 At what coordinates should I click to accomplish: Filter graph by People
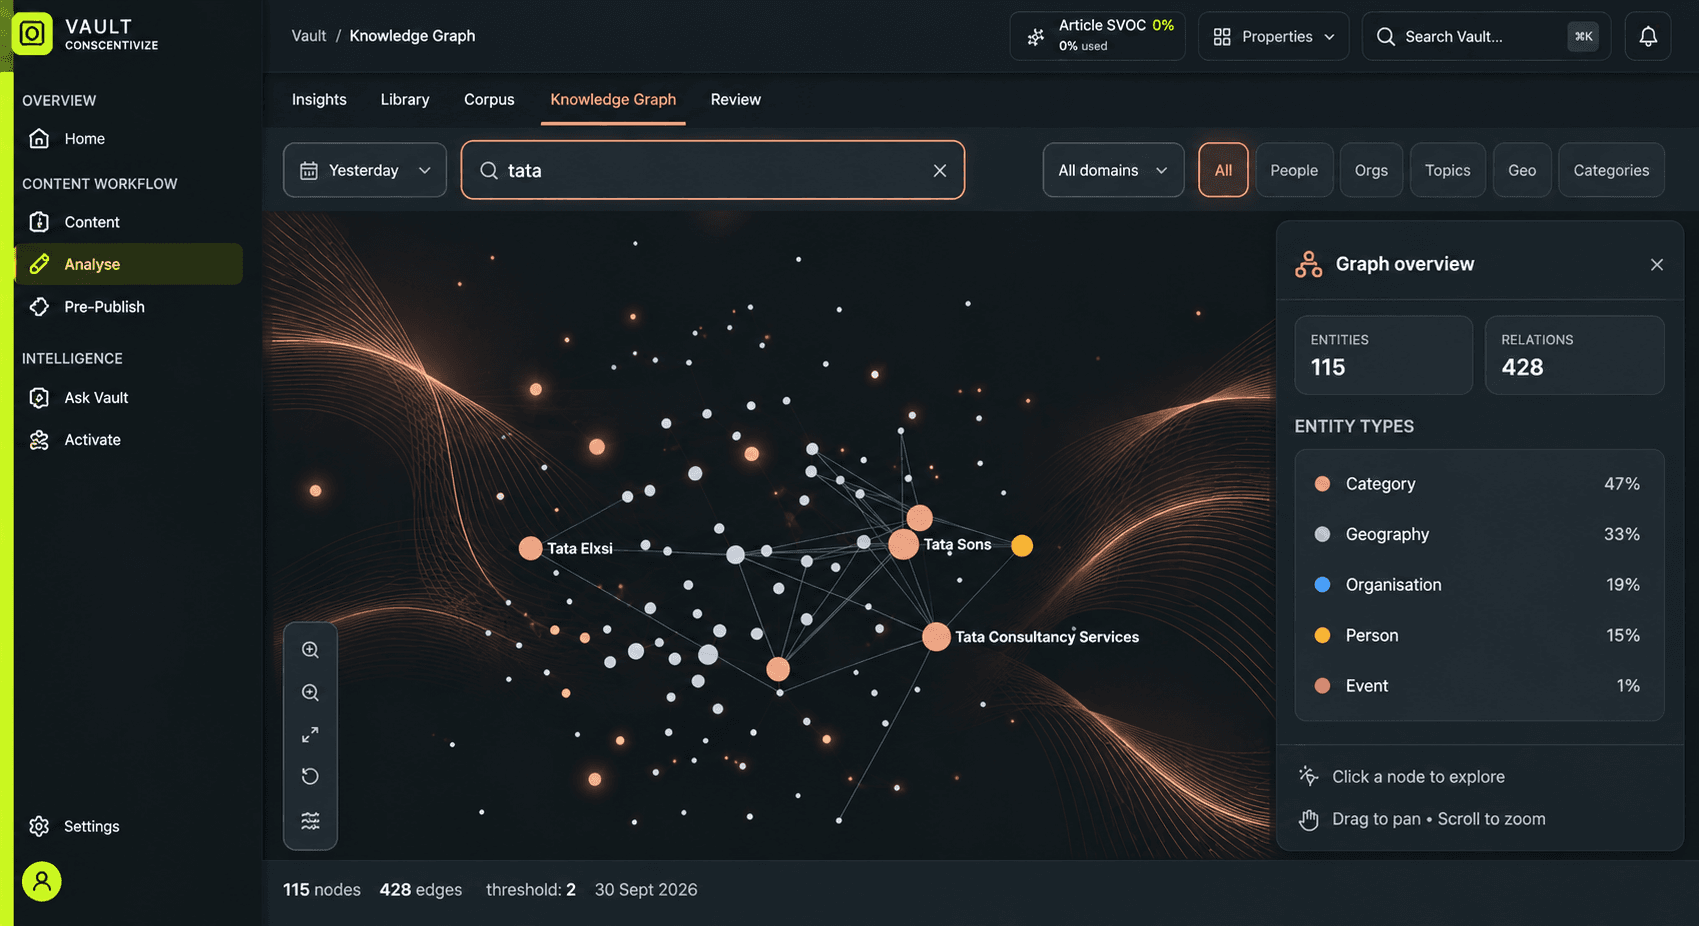[x=1294, y=171]
